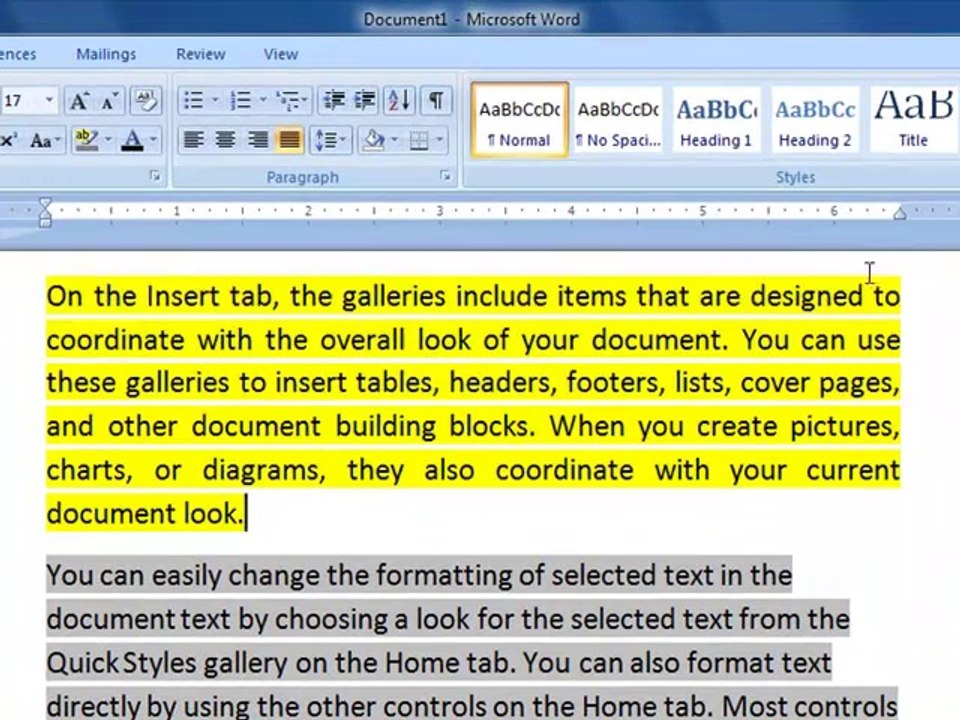Expand highlight color dropdown arrow
Image resolution: width=960 pixels, height=720 pixels.
tap(108, 140)
